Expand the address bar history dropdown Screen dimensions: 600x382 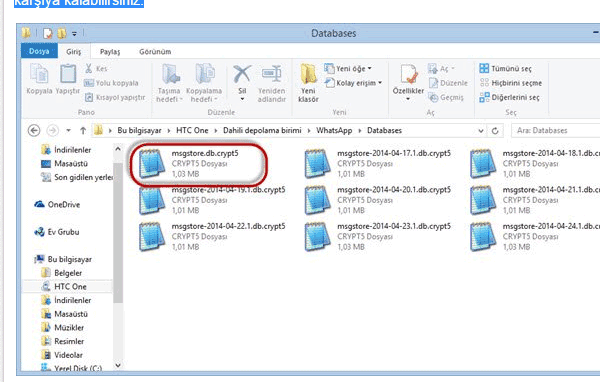[481, 131]
